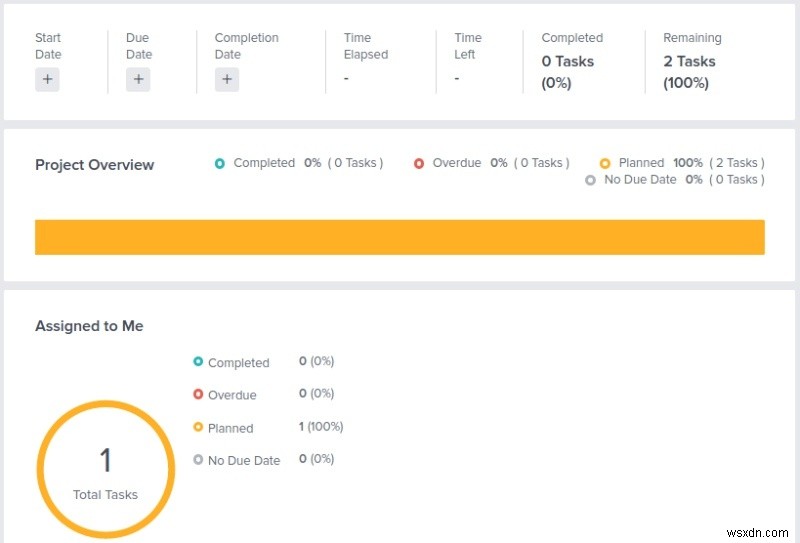Add a Completion Date with plus button
Image resolution: width=800 pixels, height=543 pixels.
(x=227, y=80)
